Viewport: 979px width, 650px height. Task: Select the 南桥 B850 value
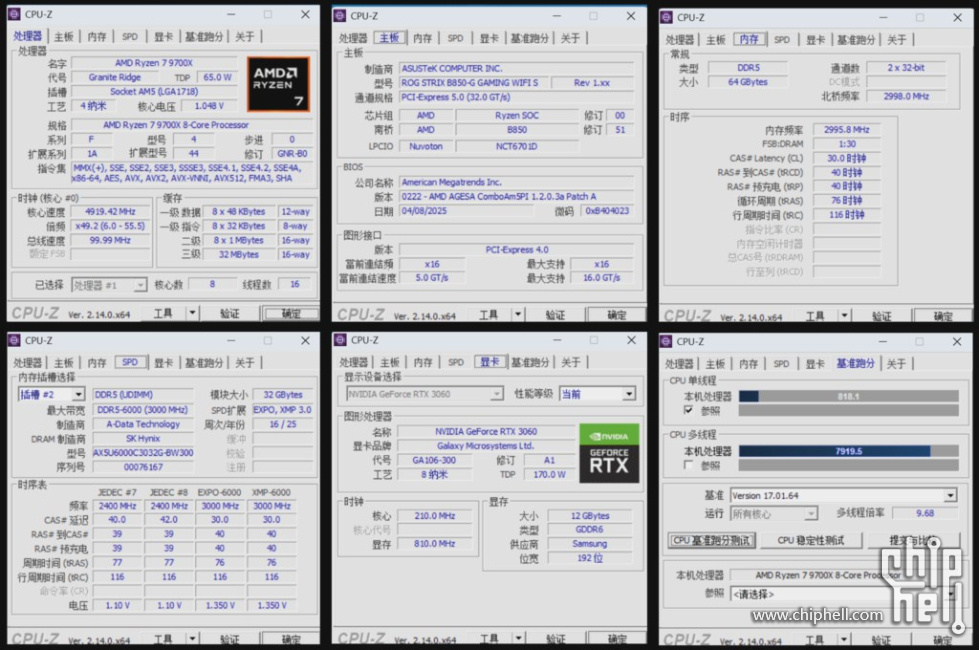(x=516, y=130)
